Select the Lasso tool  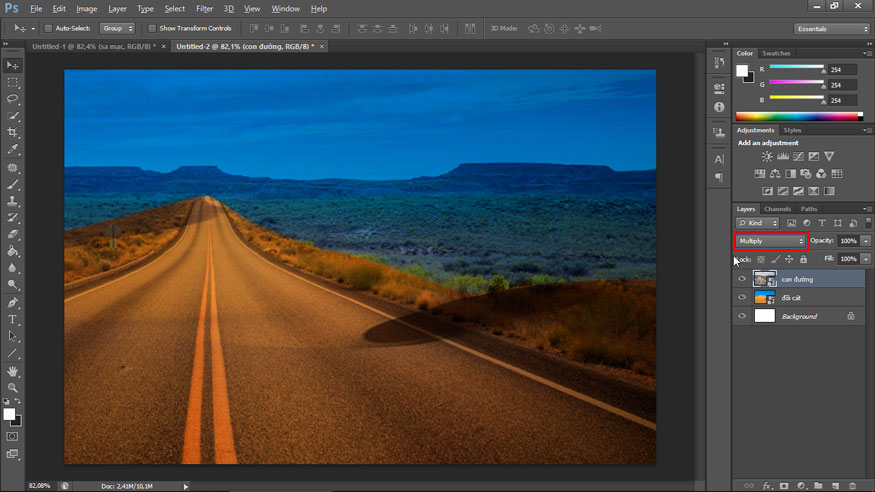coord(13,99)
